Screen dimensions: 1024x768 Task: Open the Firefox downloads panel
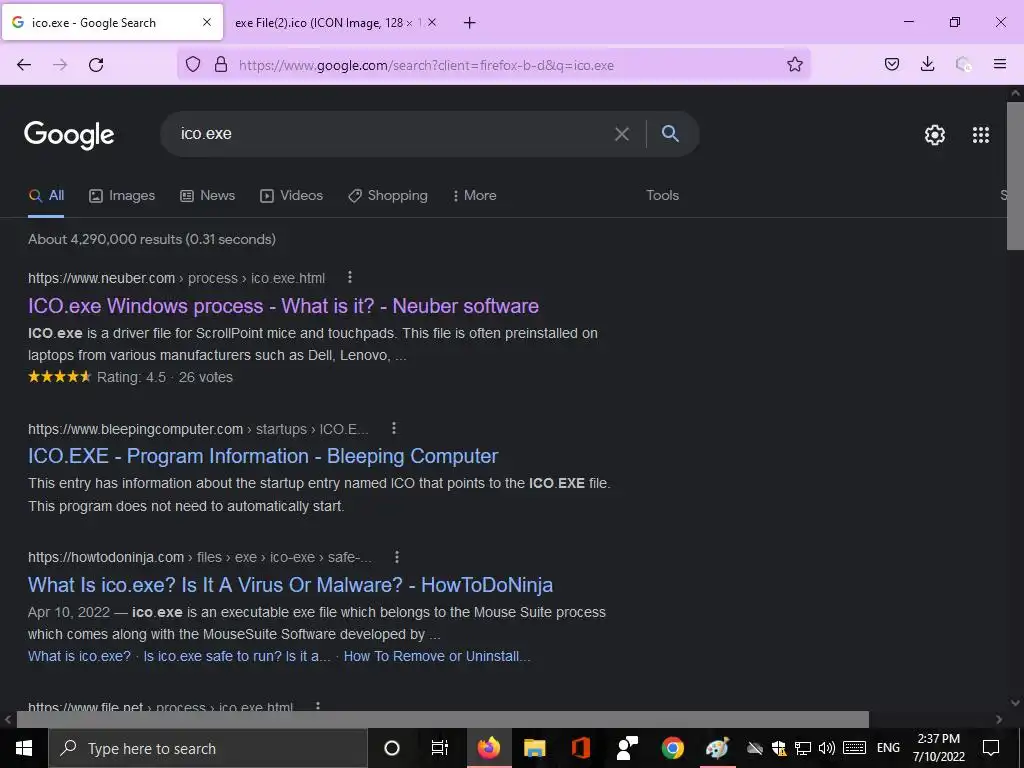[x=927, y=64]
